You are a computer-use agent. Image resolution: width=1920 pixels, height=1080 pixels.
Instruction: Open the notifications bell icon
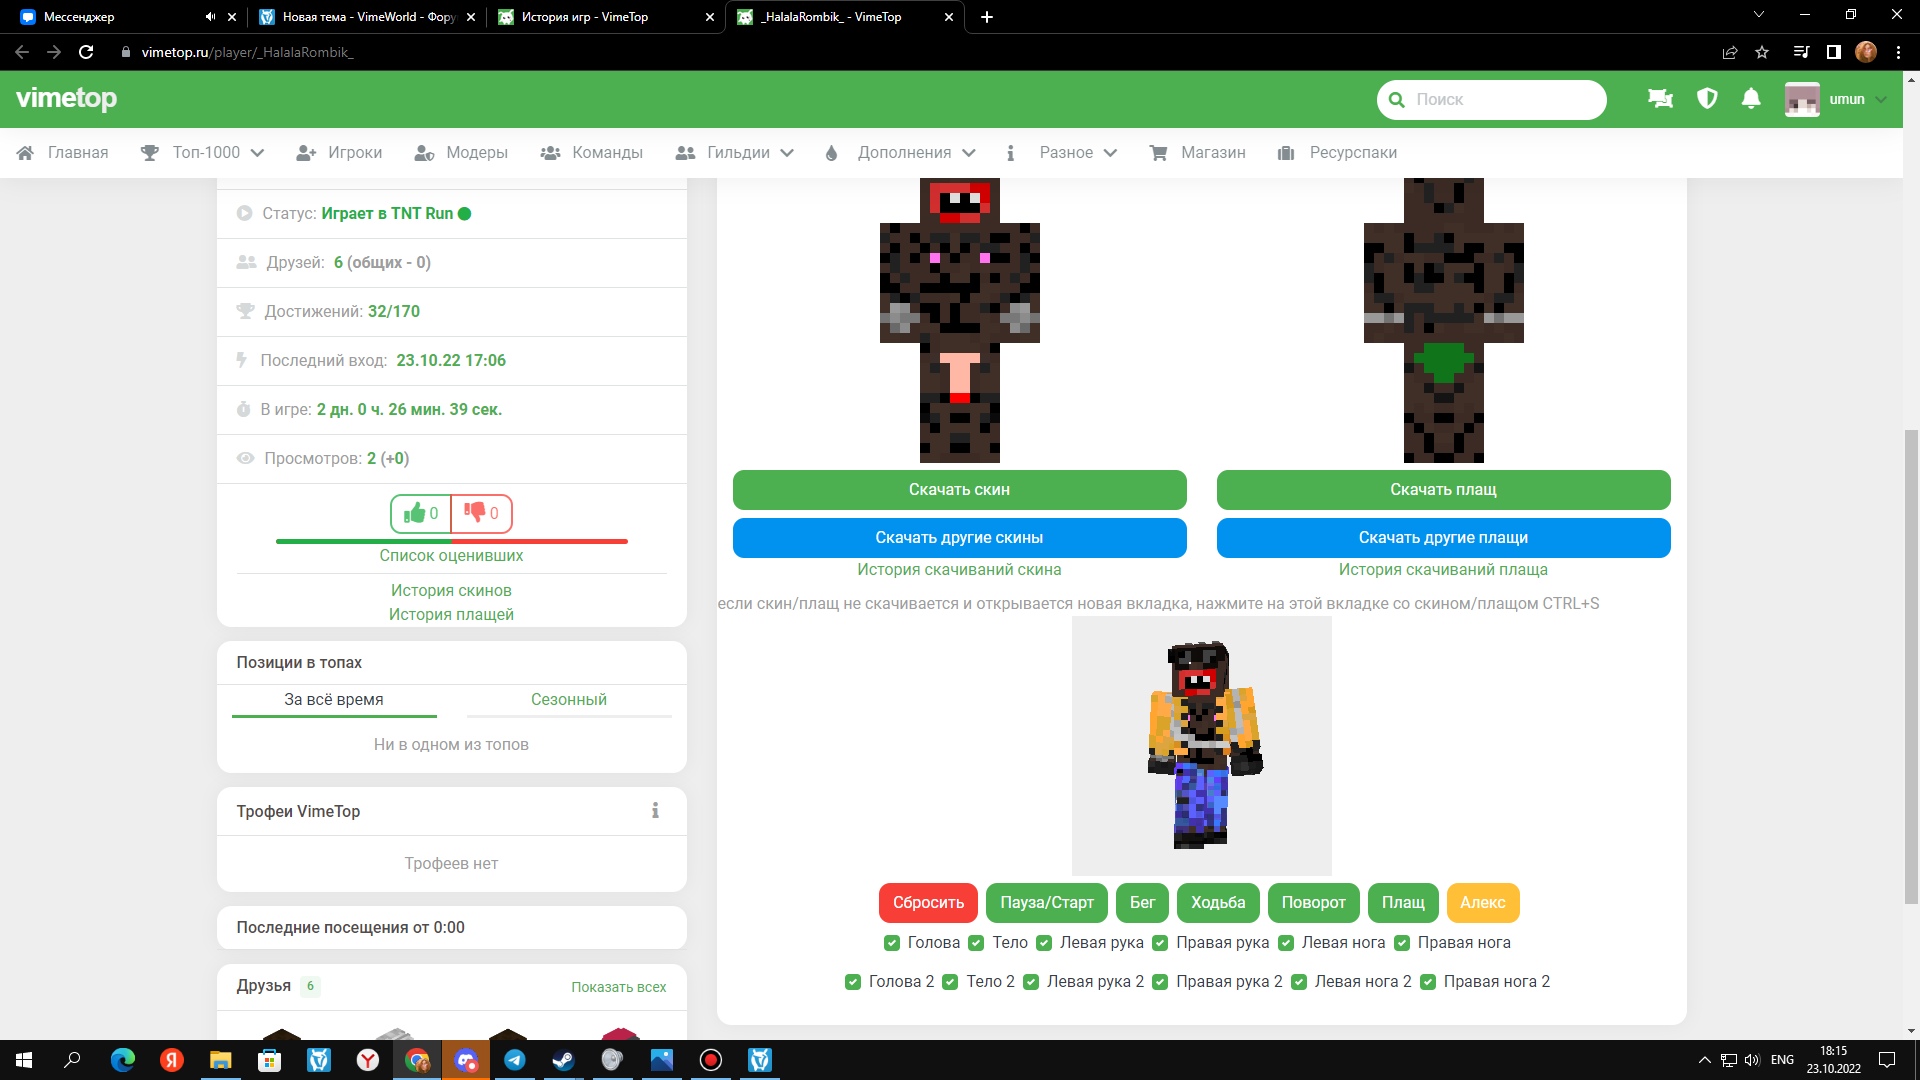[x=1751, y=99]
